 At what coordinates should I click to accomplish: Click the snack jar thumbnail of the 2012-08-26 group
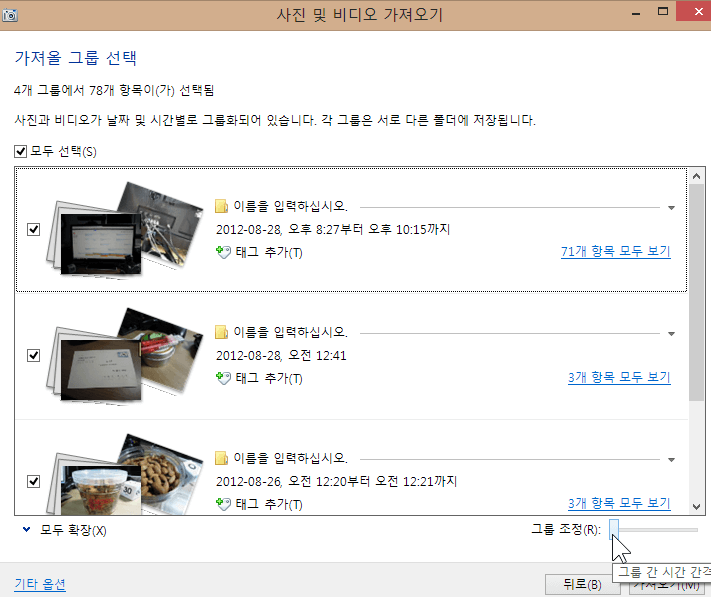[x=101, y=490]
